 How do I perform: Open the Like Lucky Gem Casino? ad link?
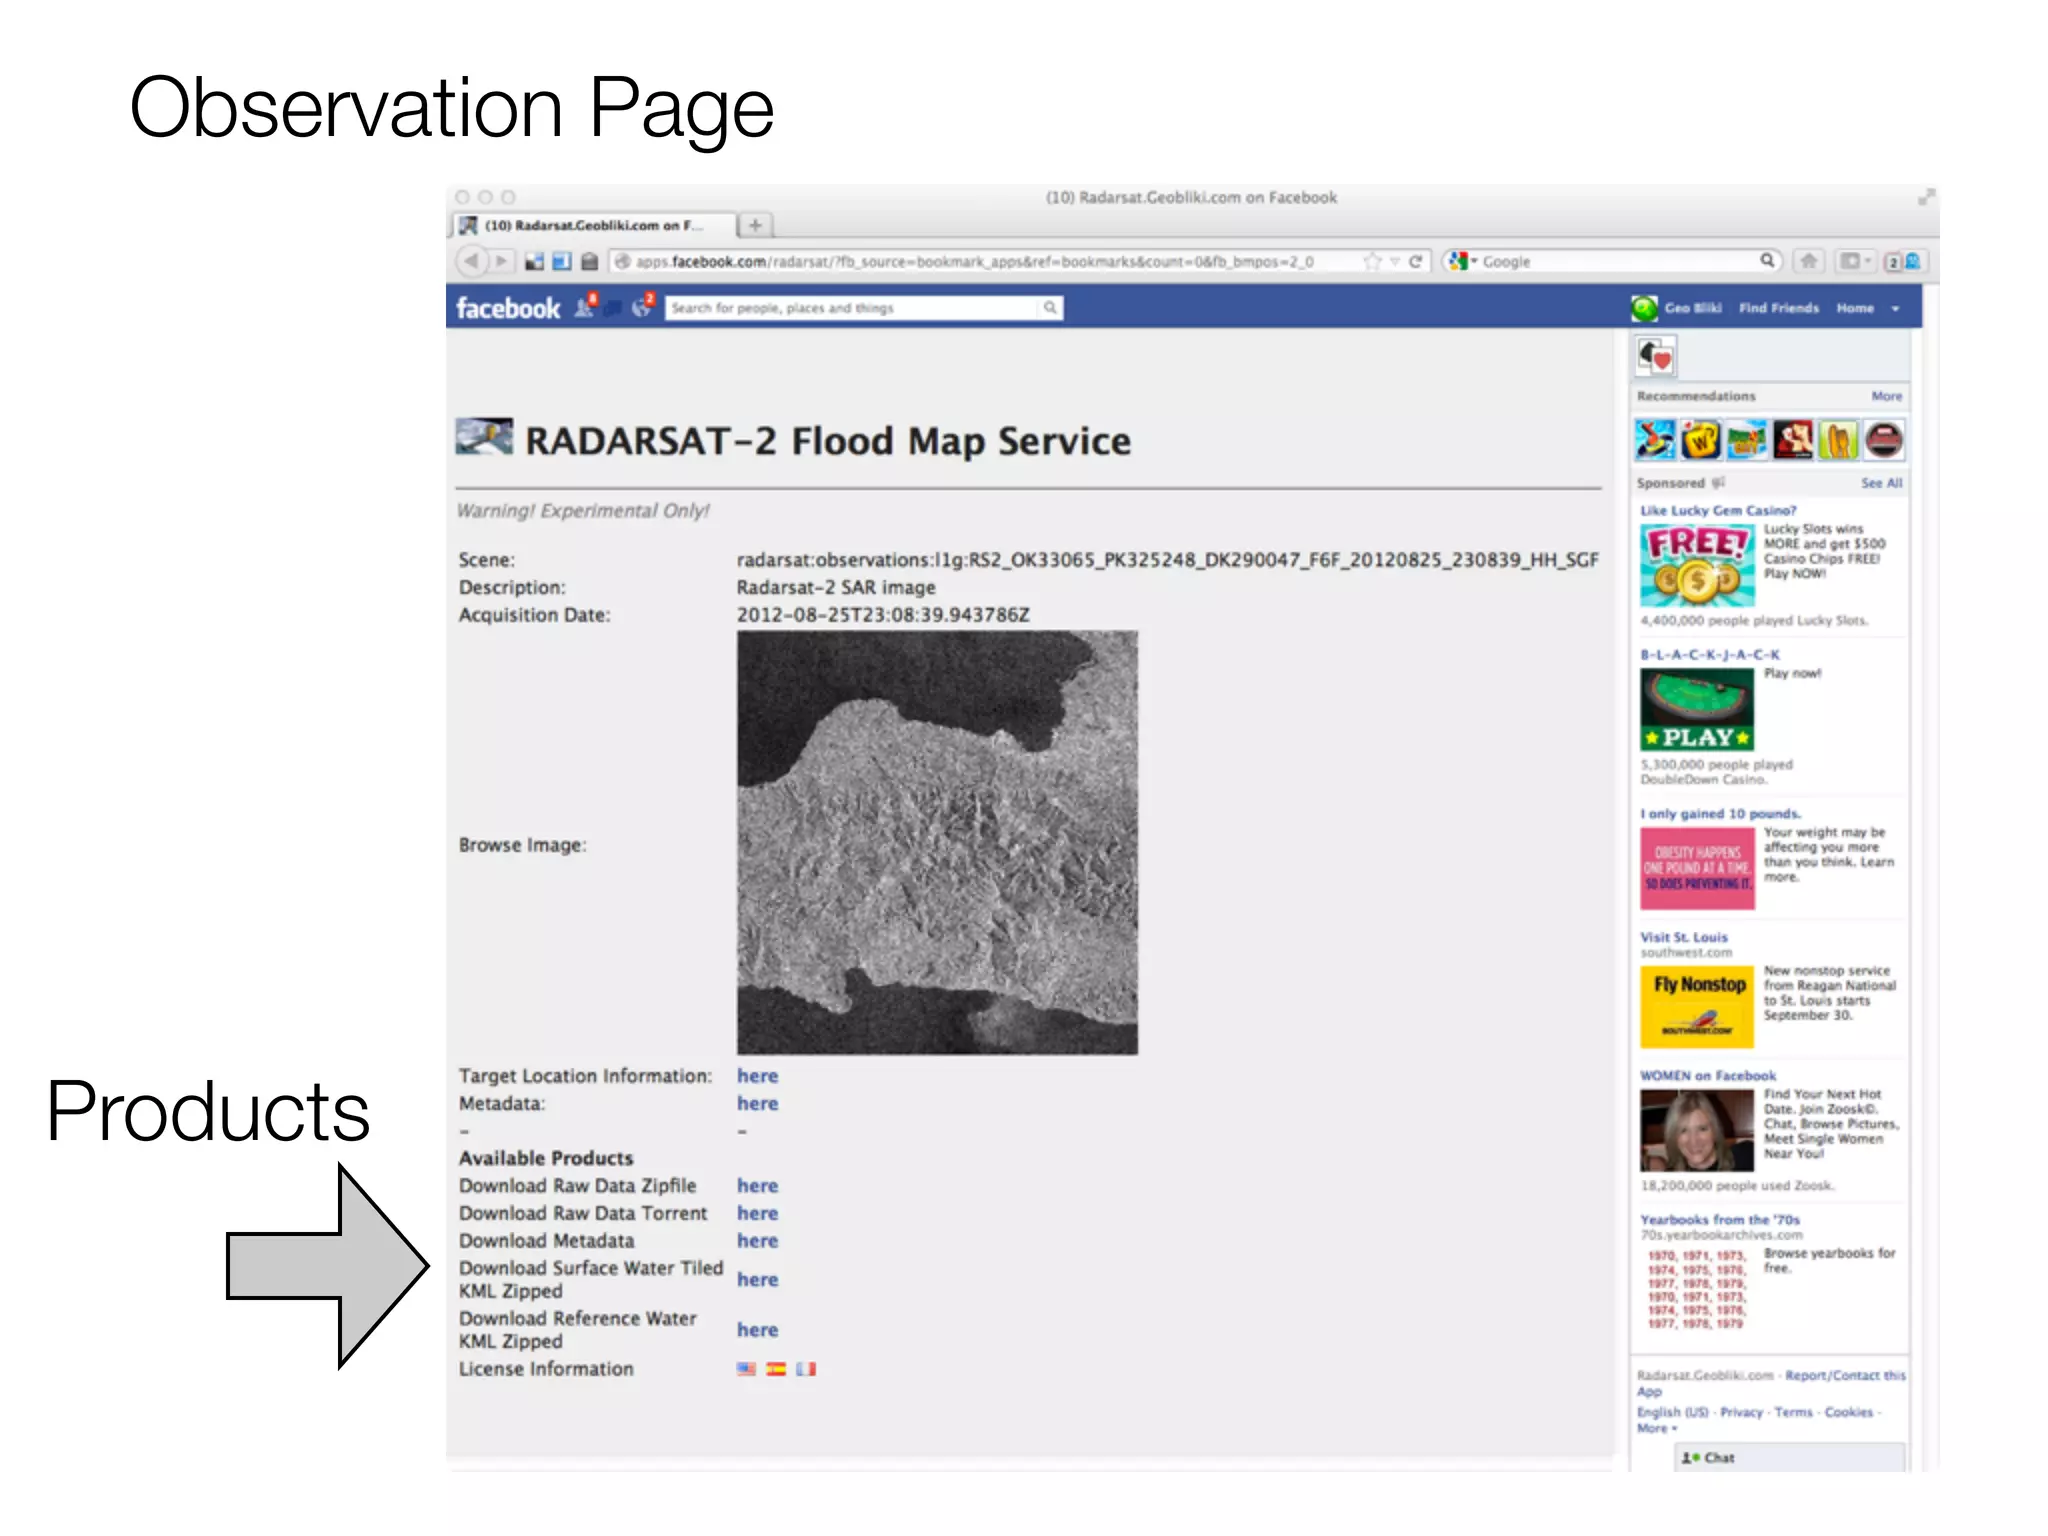(x=1718, y=510)
